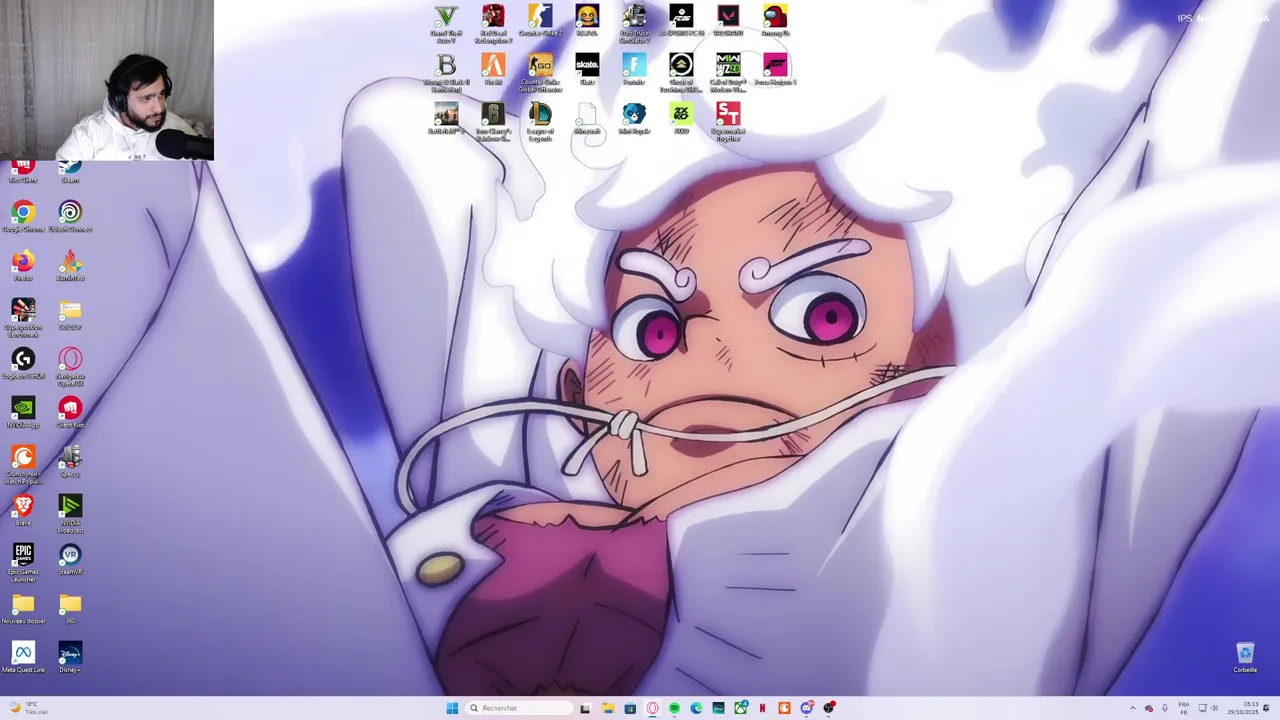Select the Battlefield desktop icon
Screen dimensions: 1280x720
[446, 119]
